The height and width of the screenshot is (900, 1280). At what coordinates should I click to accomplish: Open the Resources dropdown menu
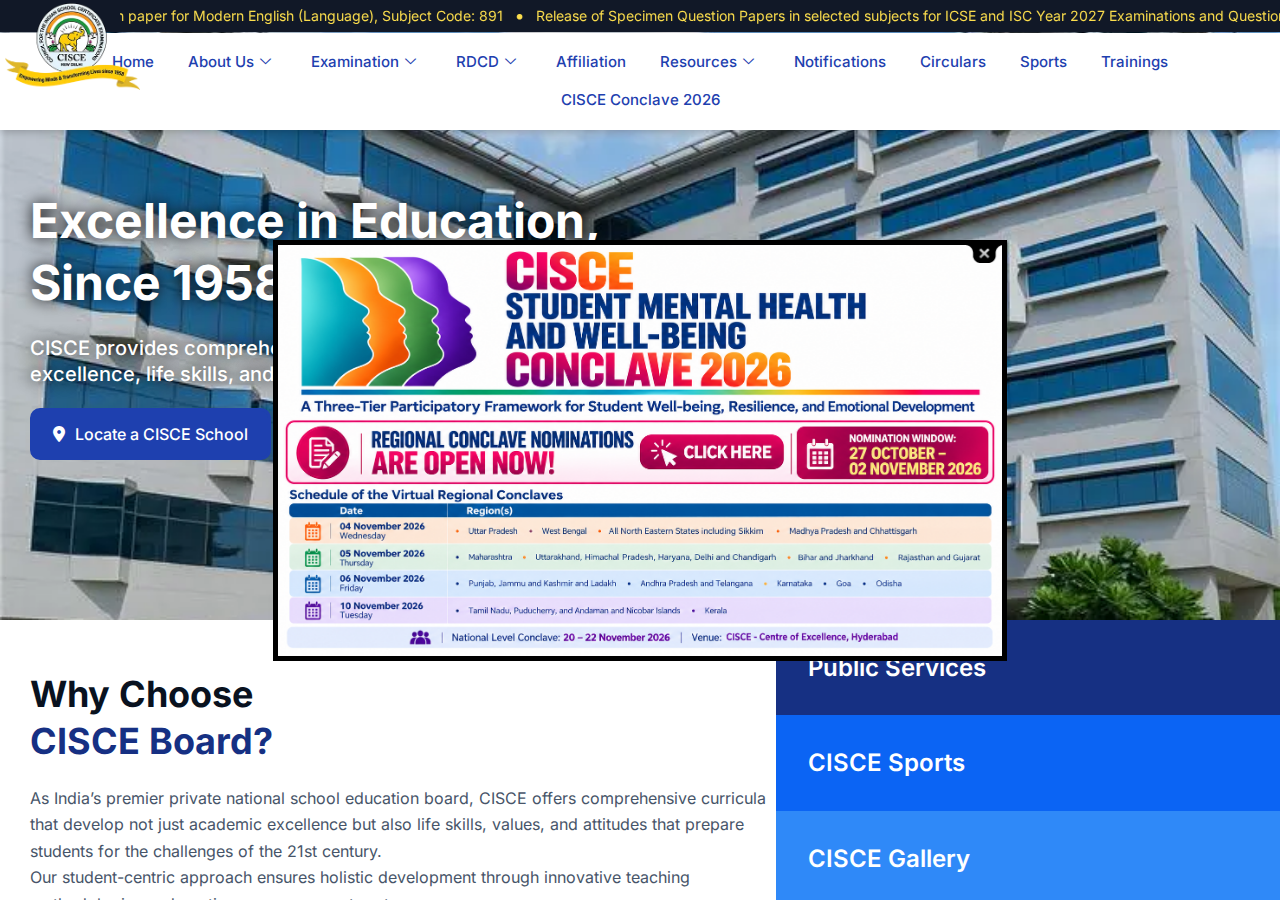point(708,62)
